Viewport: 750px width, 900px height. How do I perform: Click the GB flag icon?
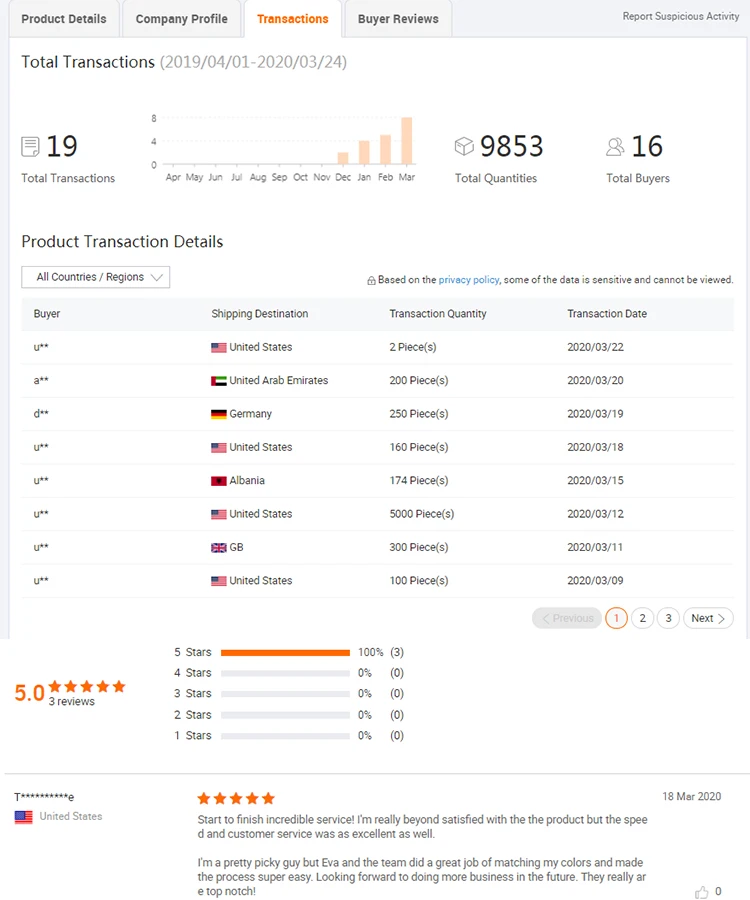(x=219, y=548)
